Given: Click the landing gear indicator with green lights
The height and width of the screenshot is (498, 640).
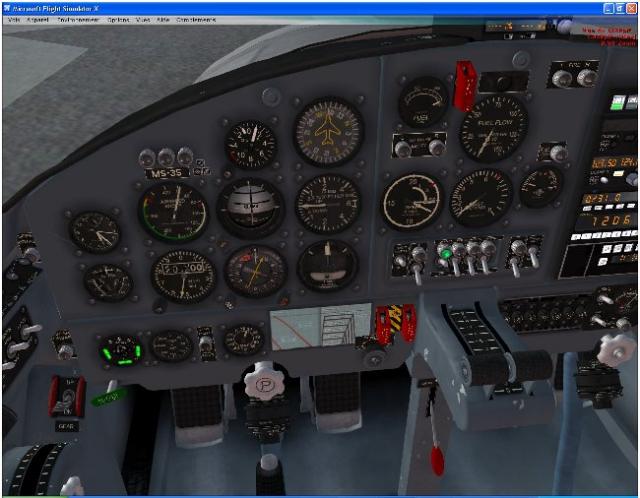Looking at the screenshot, I should [x=121, y=351].
